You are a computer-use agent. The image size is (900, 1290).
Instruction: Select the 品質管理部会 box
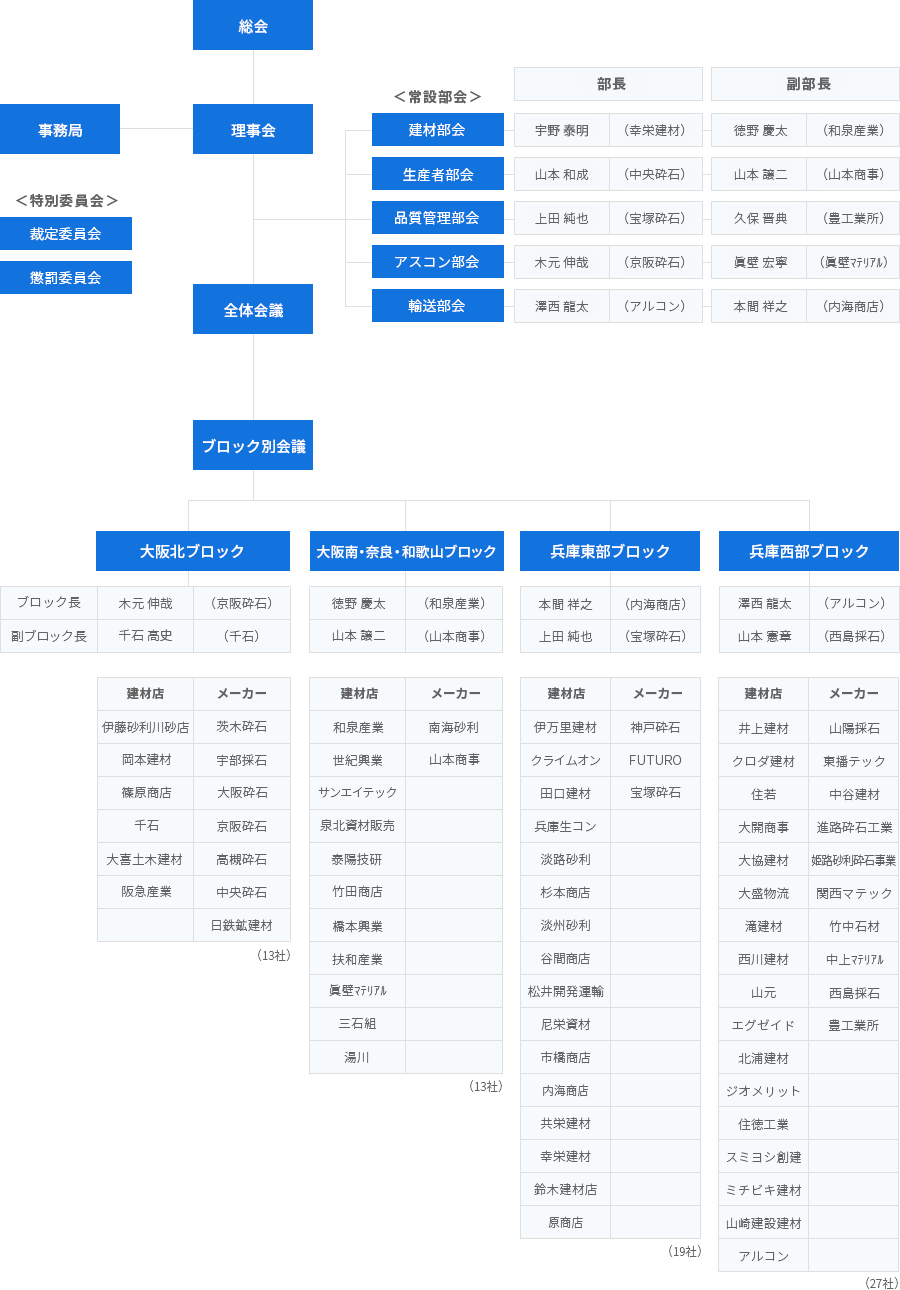coord(438,218)
